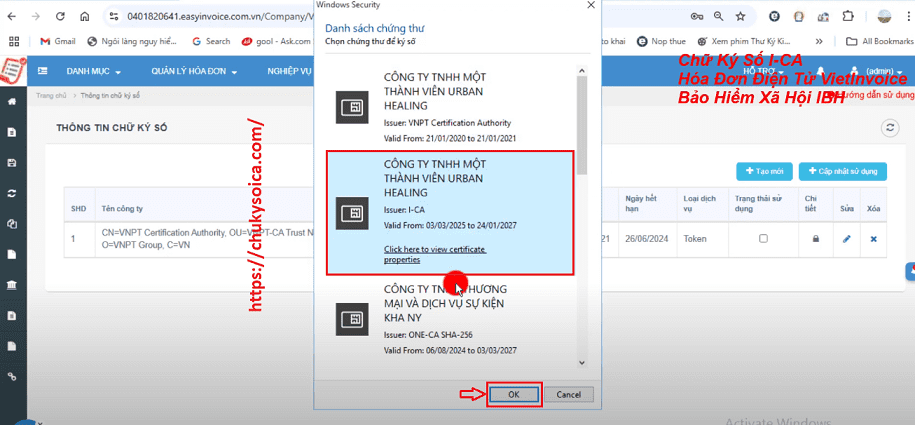Click the certificate list scroll-down arrow

(x=581, y=363)
